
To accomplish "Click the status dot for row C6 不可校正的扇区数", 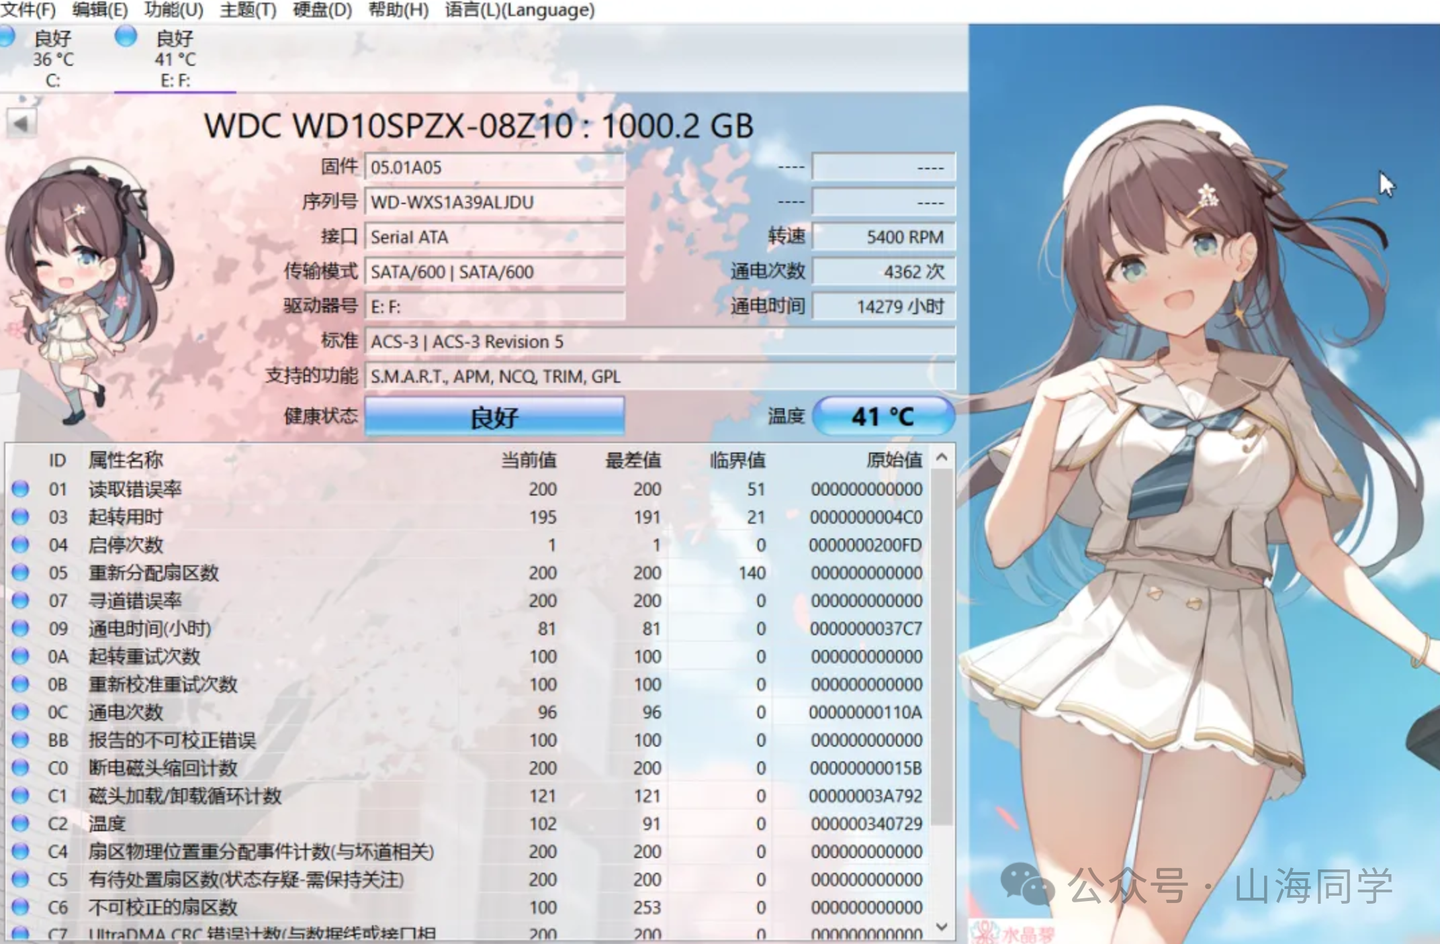I will tap(20, 907).
